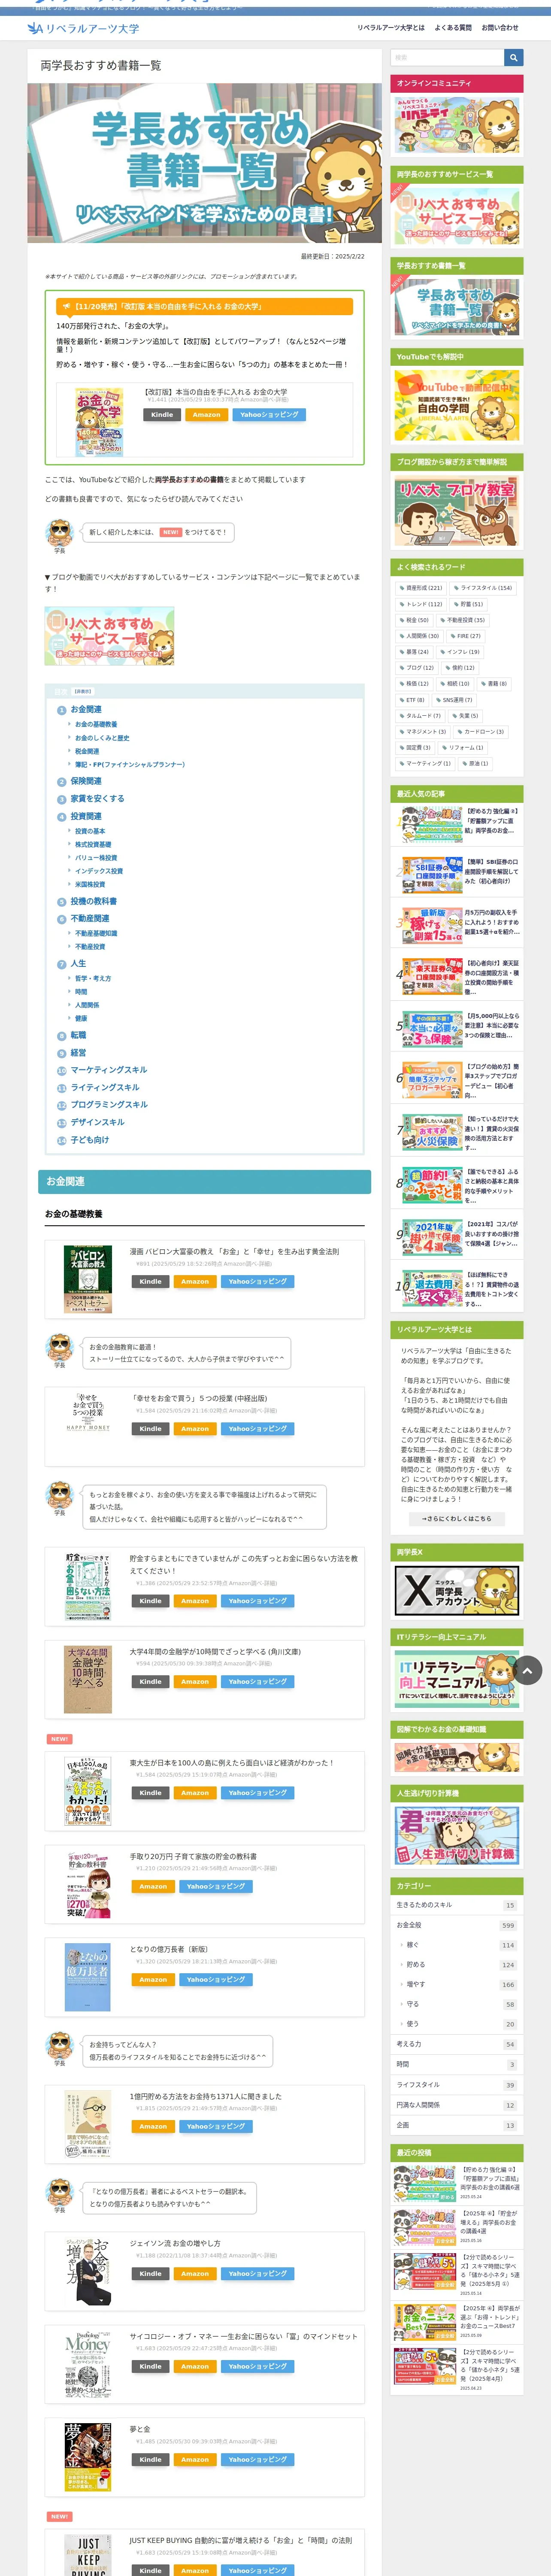
Task: Jump to 簿記・FP(ファイナンシャルプランナー) contents entry
Action: click(130, 765)
